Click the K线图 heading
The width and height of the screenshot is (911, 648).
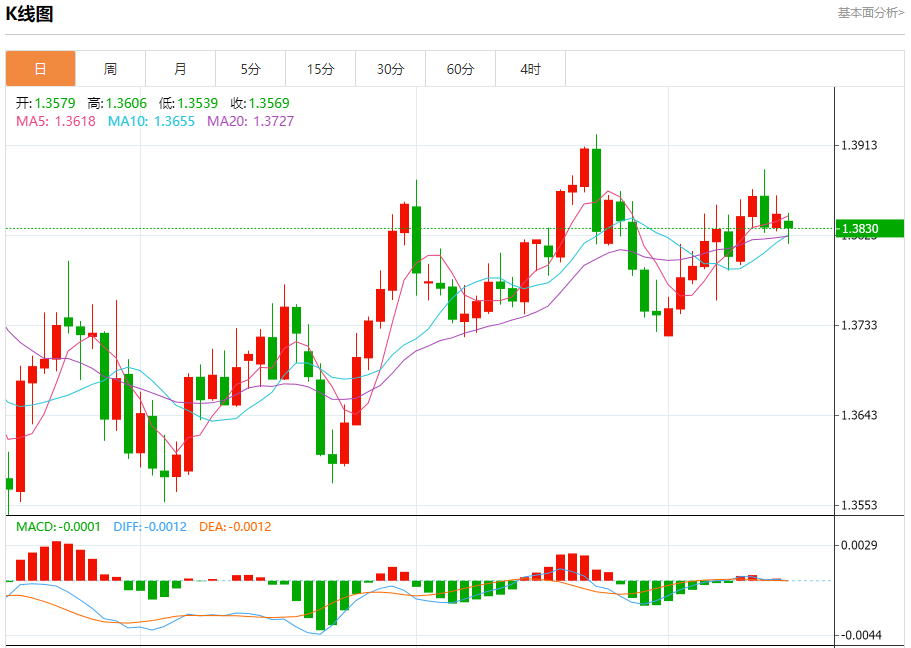click(x=29, y=13)
